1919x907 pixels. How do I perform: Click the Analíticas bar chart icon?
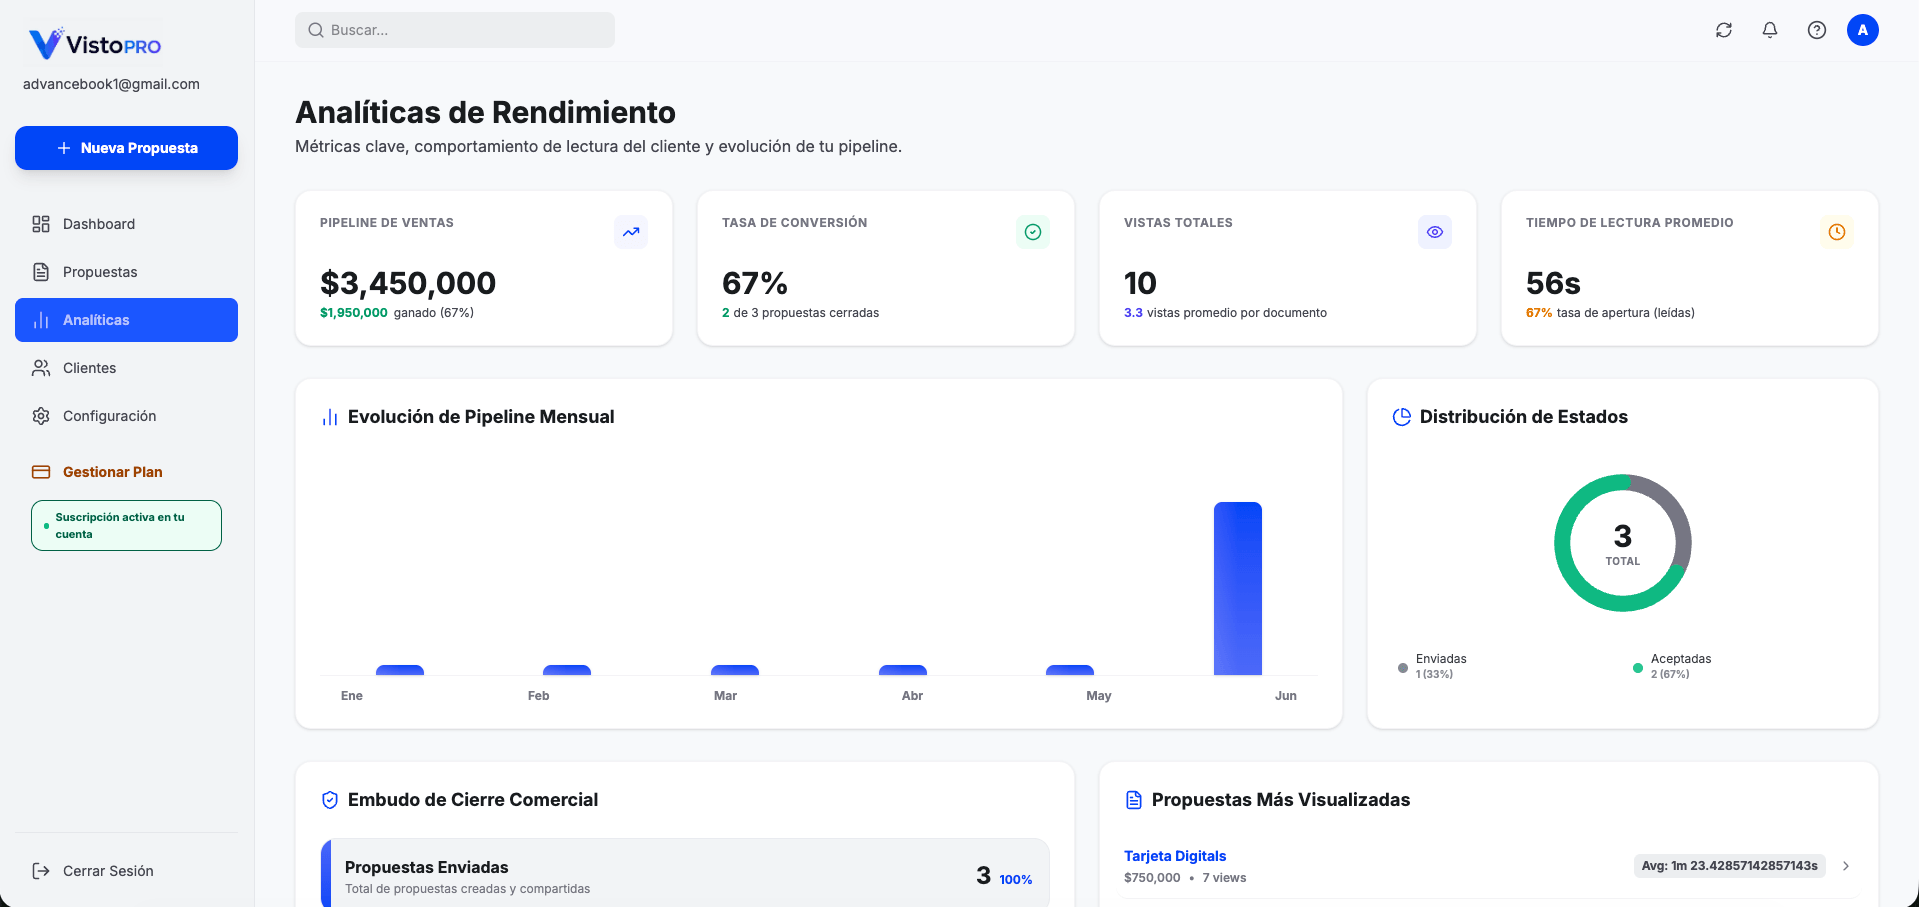click(41, 320)
